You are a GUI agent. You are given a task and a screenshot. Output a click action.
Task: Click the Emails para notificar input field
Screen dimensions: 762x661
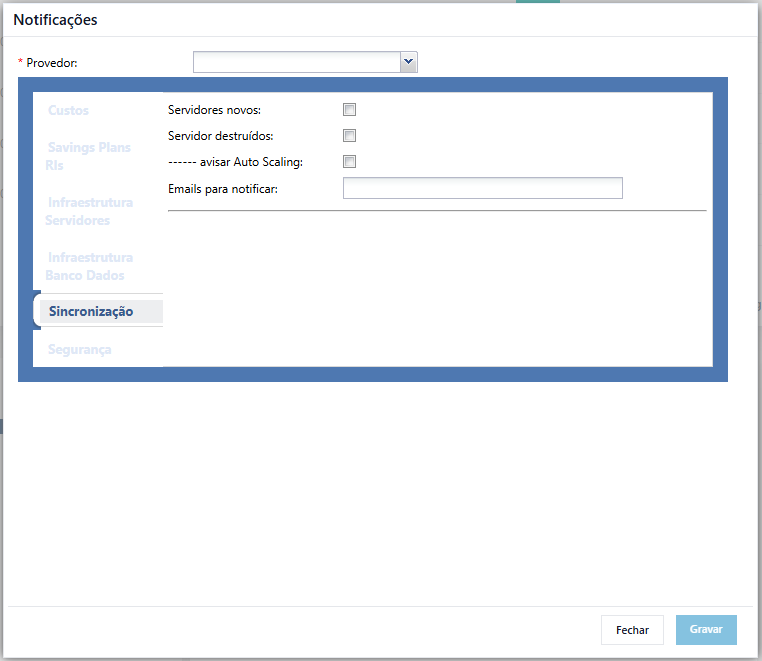coord(483,188)
